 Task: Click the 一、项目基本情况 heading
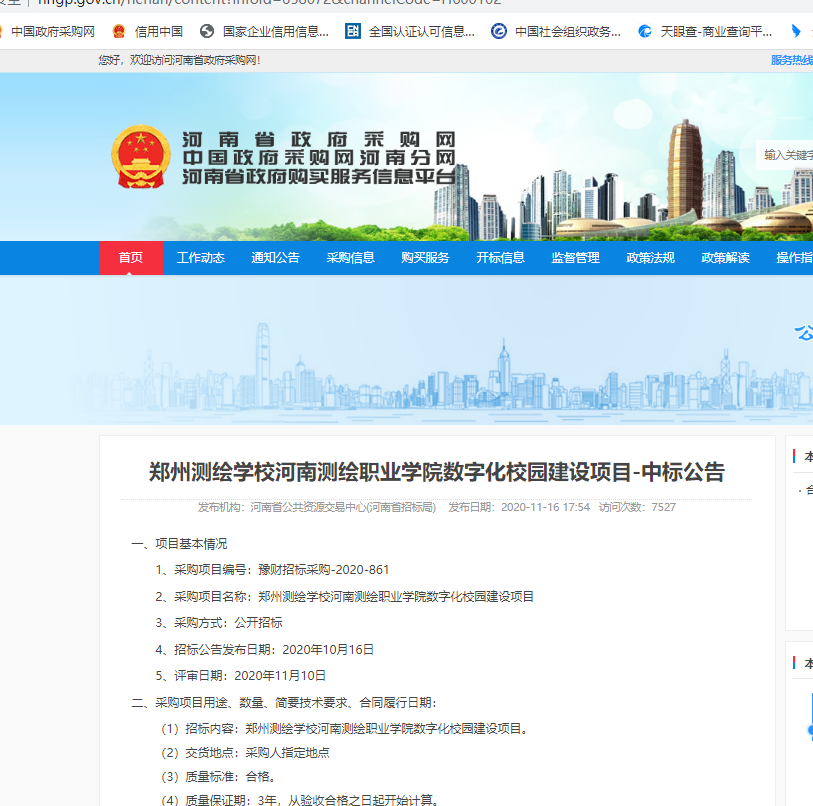[x=179, y=544]
